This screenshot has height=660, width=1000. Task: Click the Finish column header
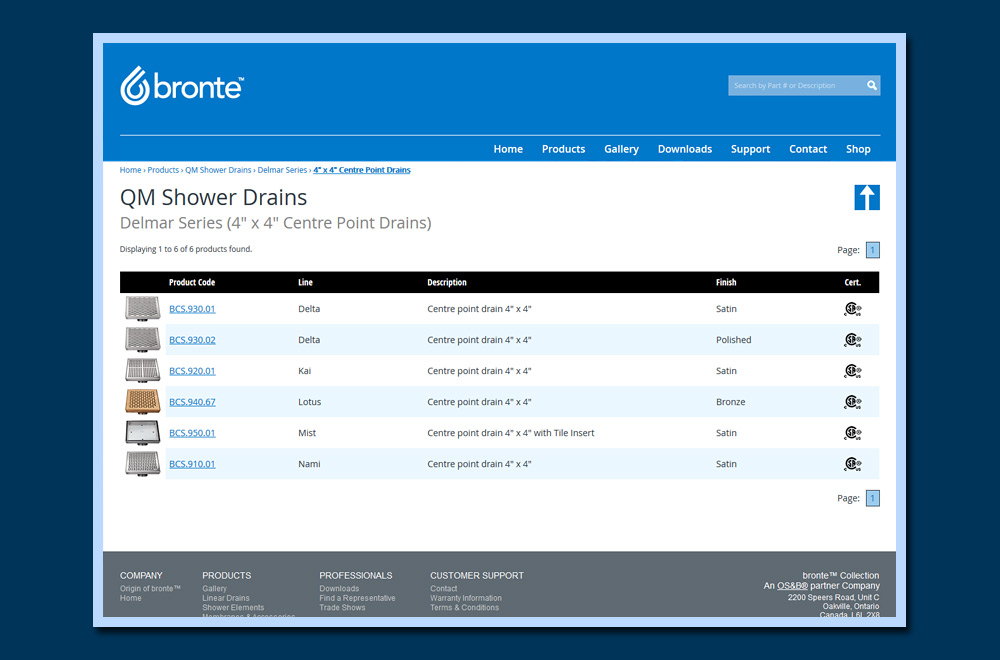pos(726,282)
